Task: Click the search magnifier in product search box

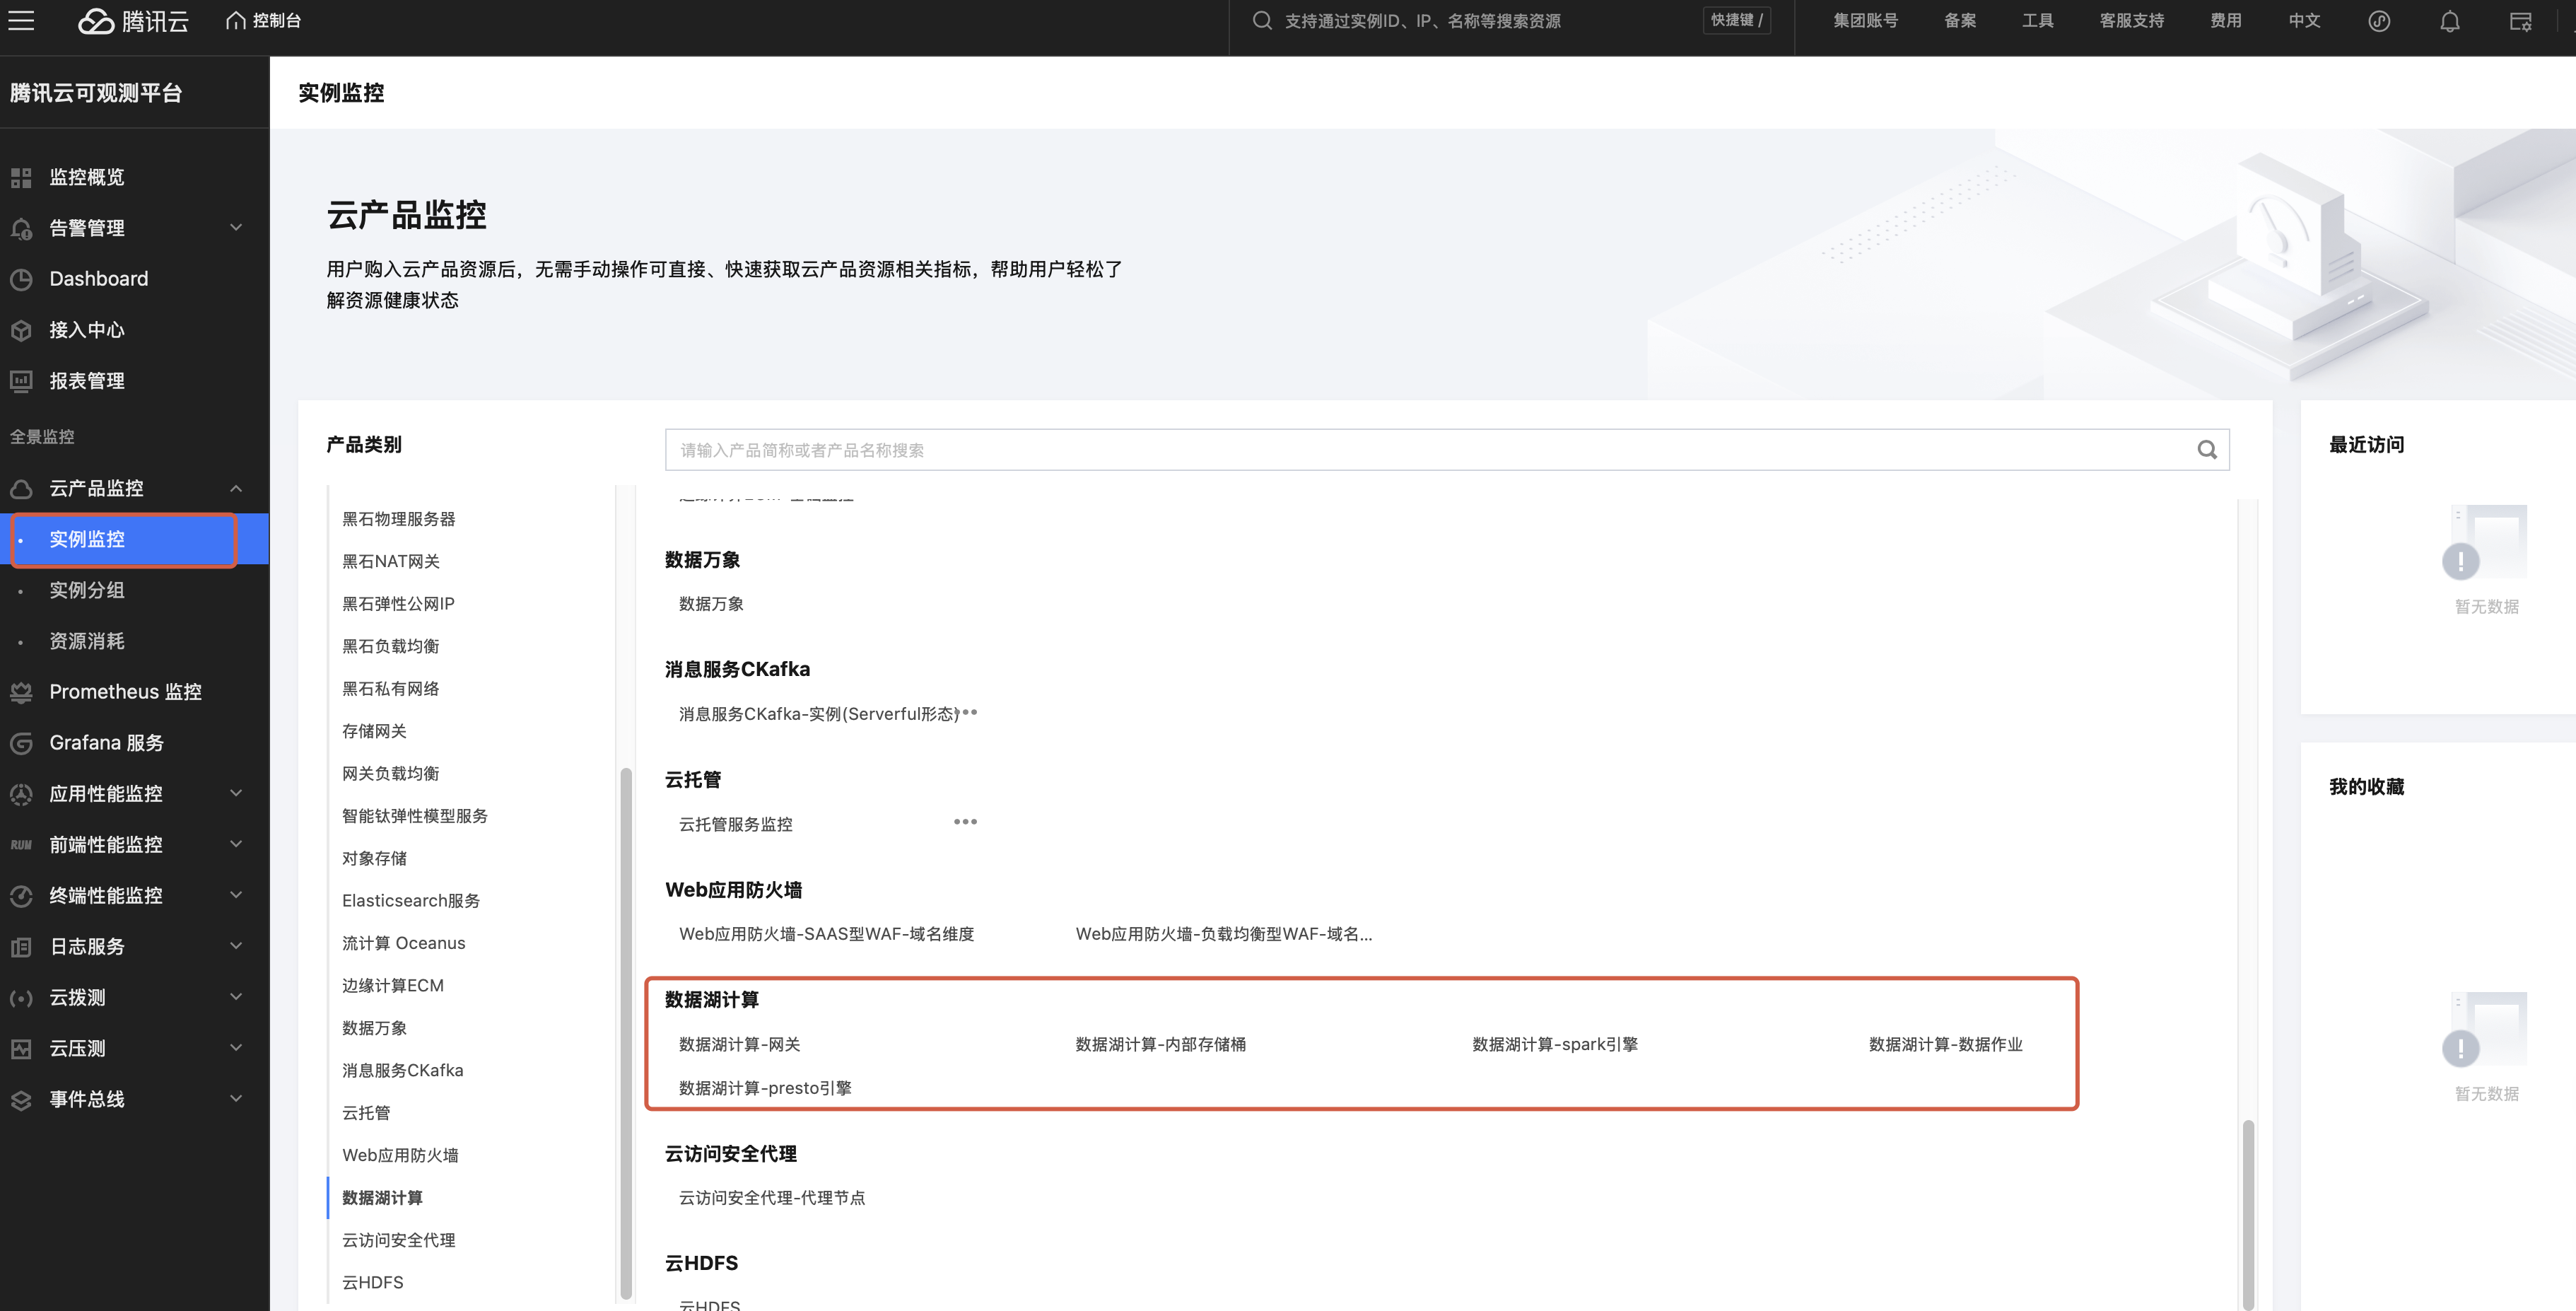Action: [x=2206, y=450]
